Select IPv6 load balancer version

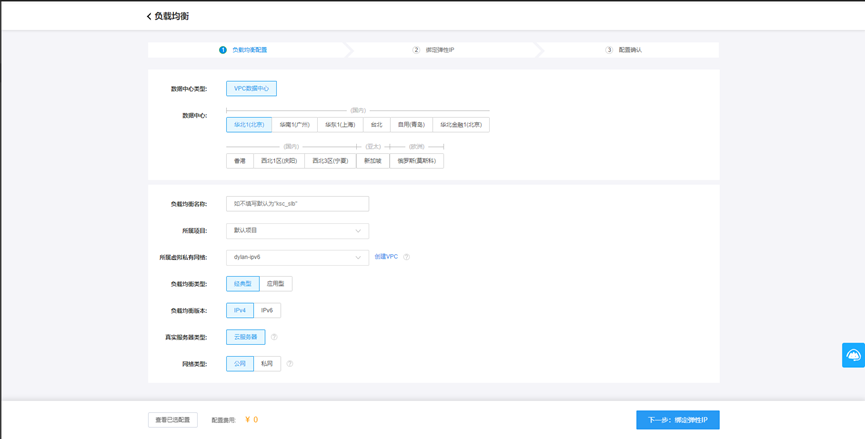(x=267, y=310)
